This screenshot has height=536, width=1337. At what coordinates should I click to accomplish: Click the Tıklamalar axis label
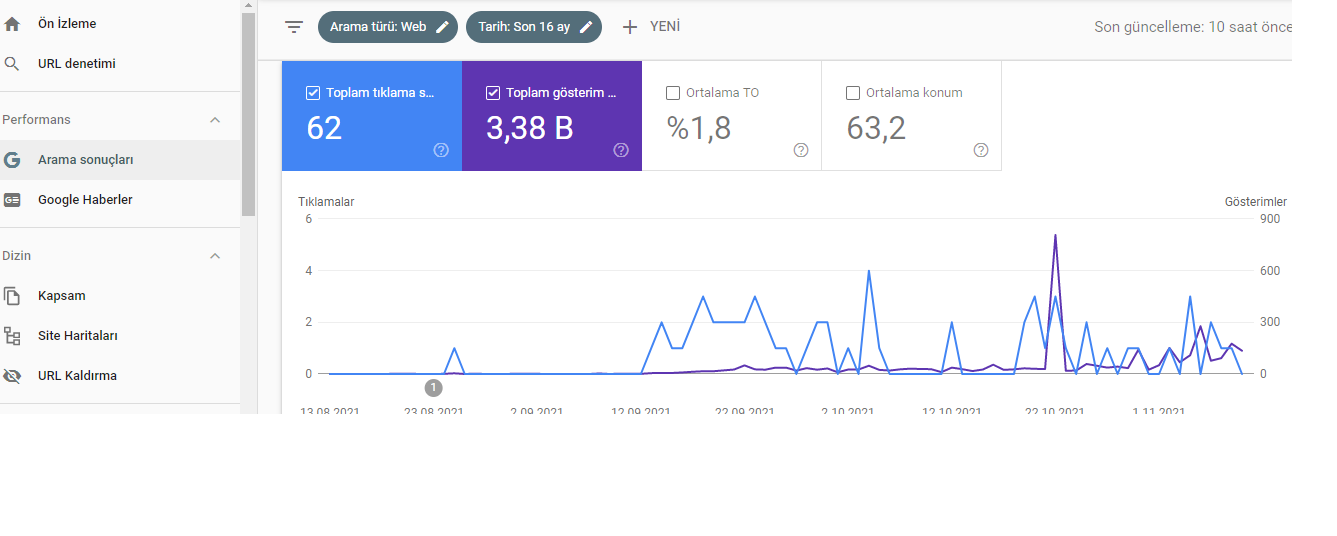point(326,202)
